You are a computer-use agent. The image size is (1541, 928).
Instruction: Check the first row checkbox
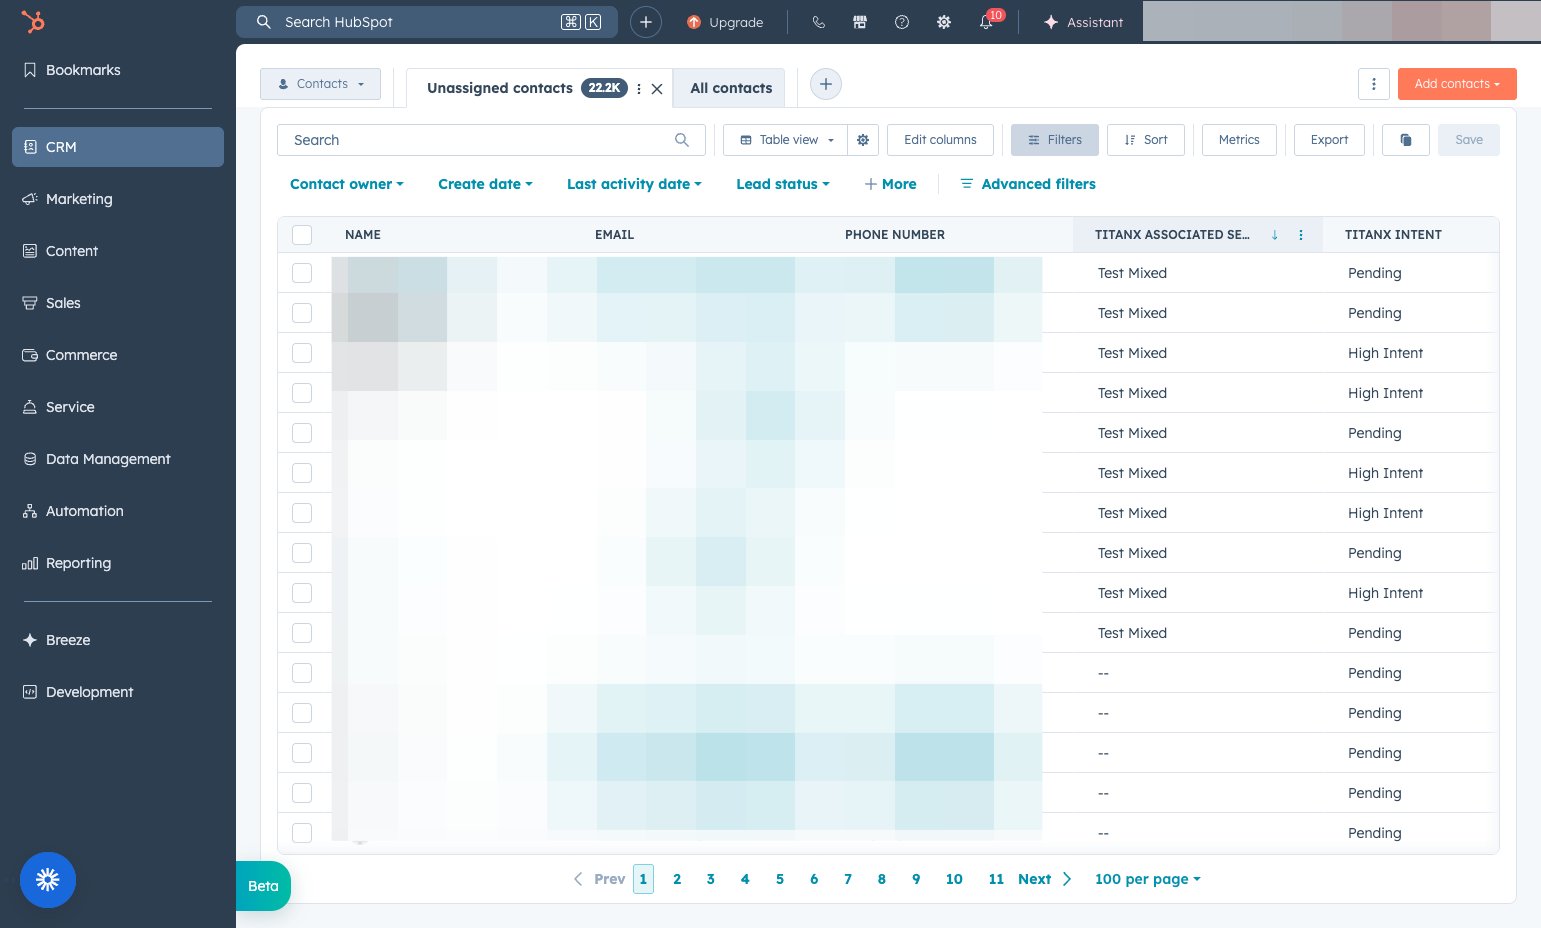tap(302, 273)
